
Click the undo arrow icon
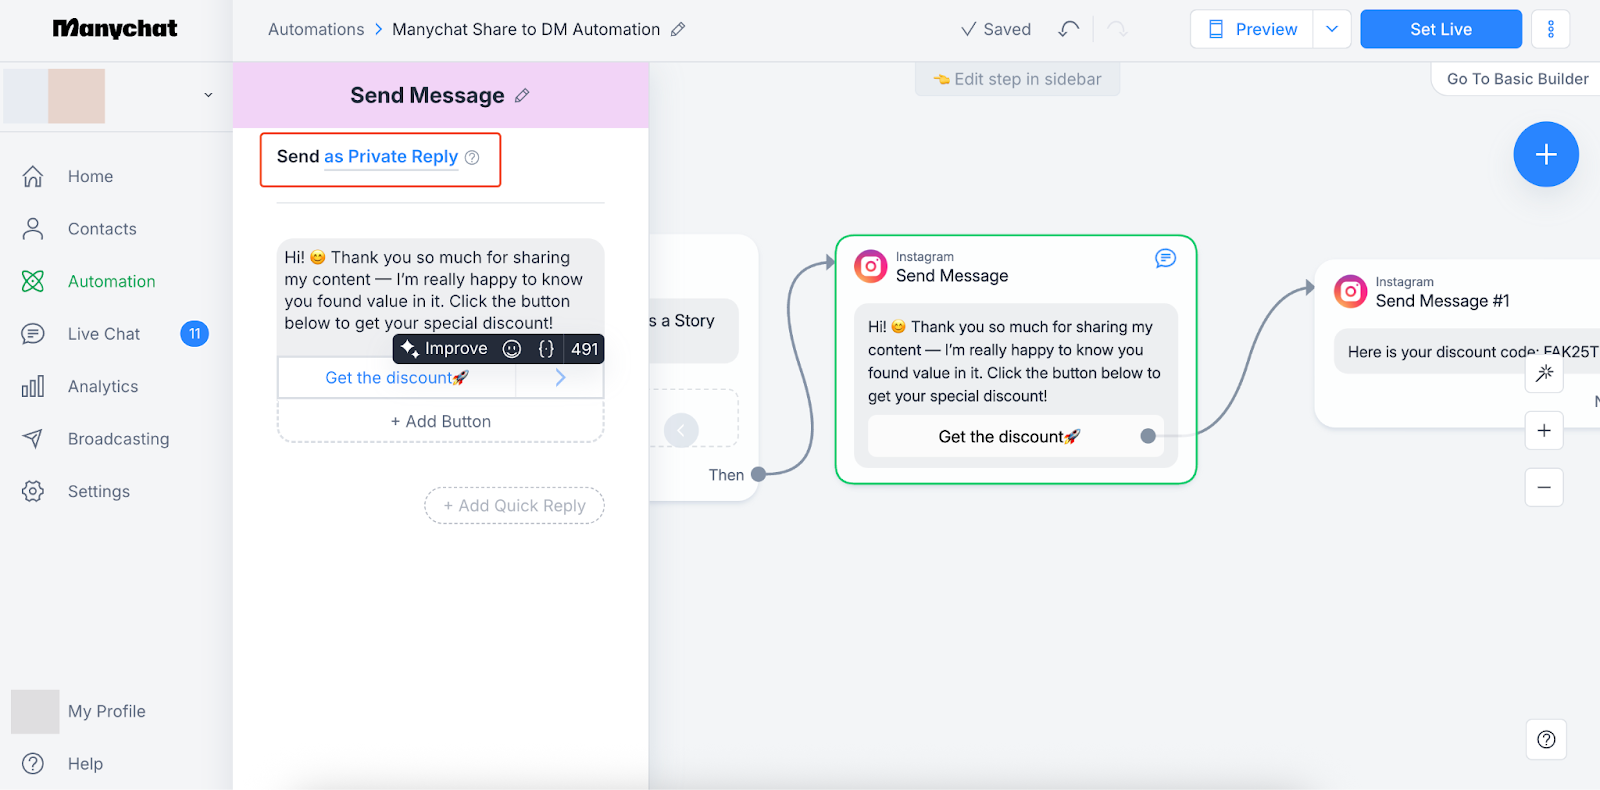point(1069,29)
